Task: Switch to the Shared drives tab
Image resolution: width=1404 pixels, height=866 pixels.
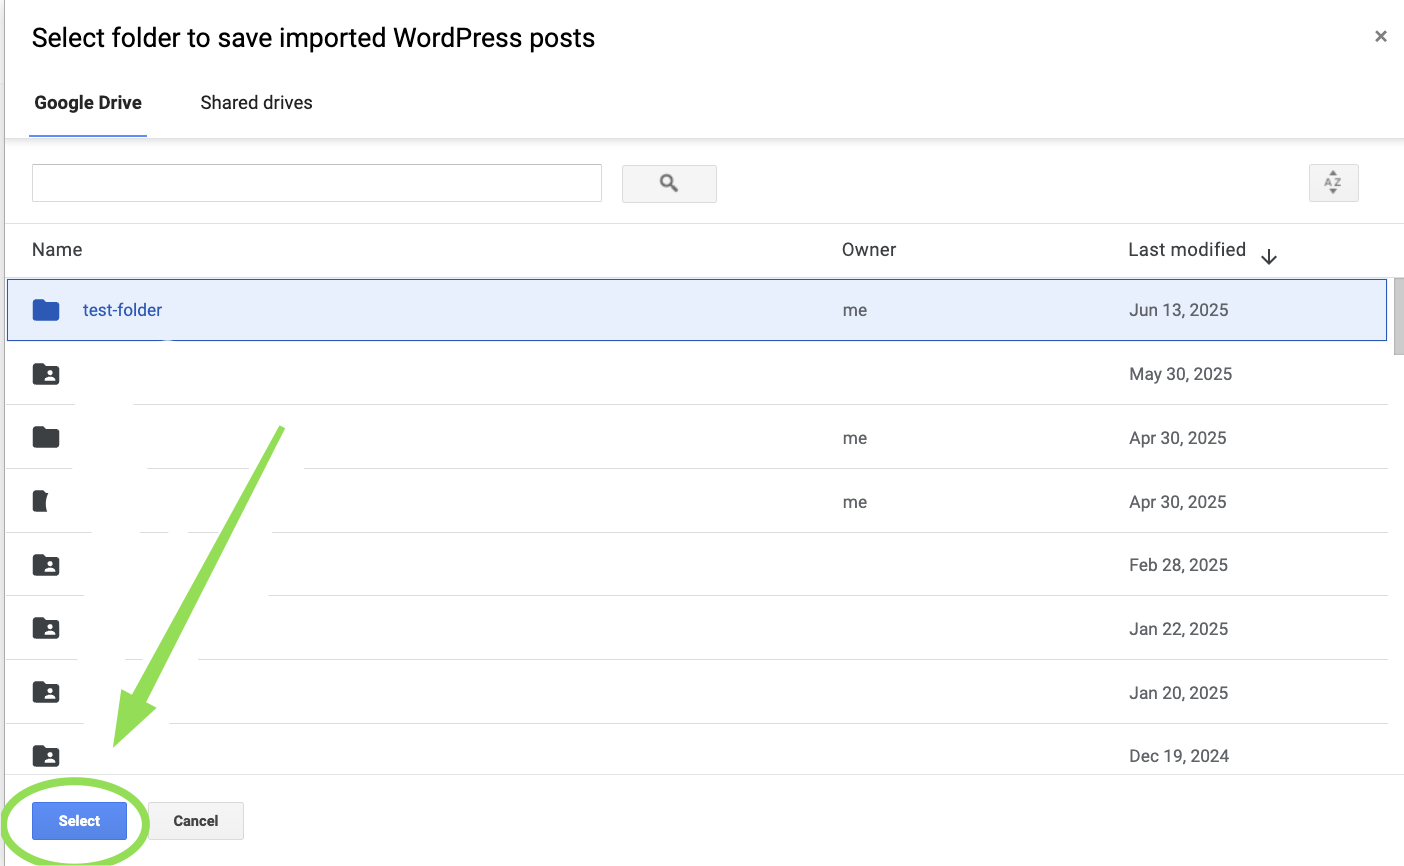Action: 256,103
